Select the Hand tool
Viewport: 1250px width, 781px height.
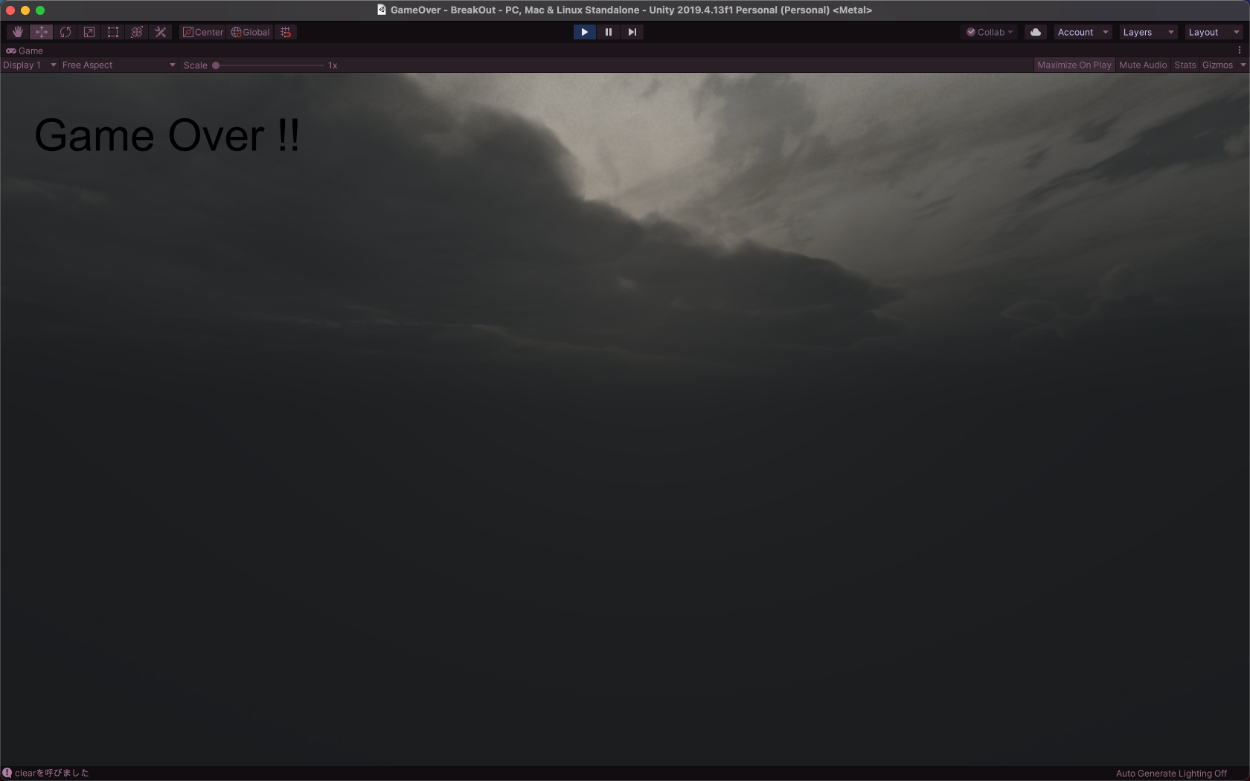coord(18,32)
